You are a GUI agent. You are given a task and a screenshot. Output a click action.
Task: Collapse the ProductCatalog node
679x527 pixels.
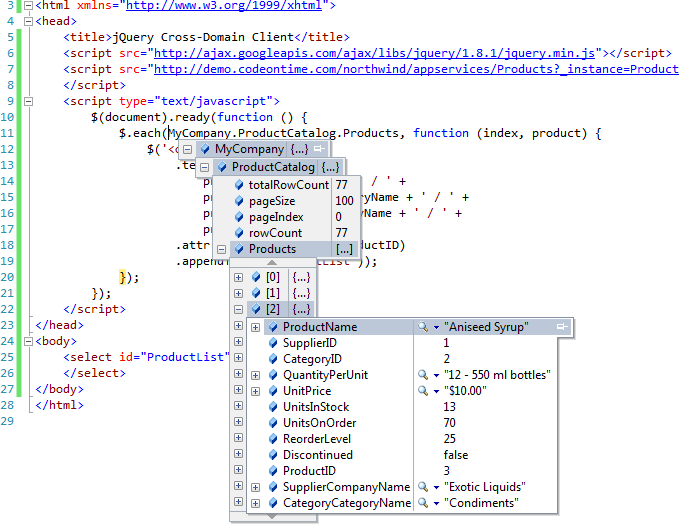pos(204,167)
